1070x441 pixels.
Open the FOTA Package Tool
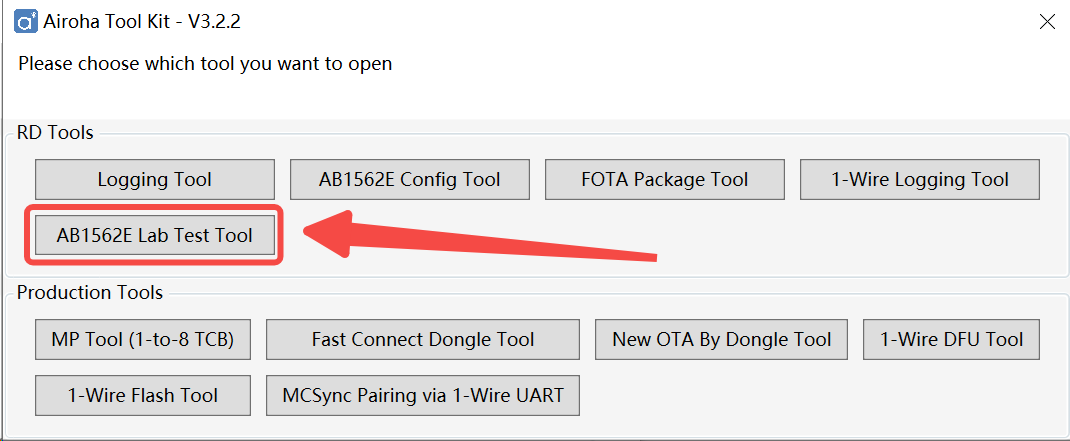(x=665, y=180)
